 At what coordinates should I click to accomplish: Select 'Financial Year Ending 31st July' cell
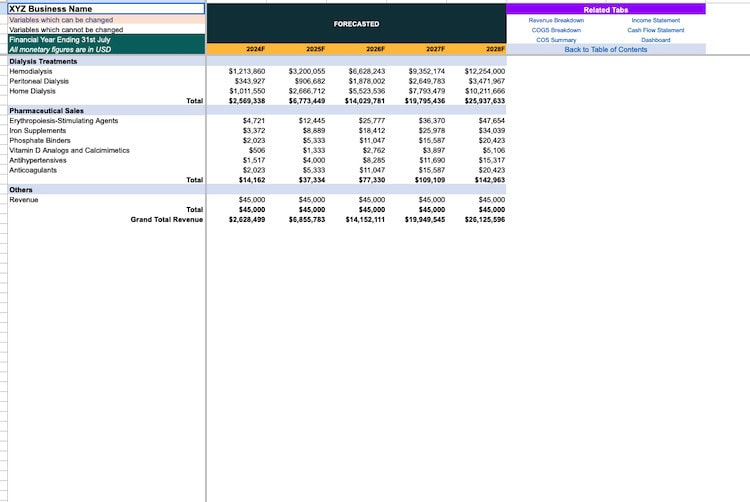click(x=106, y=40)
